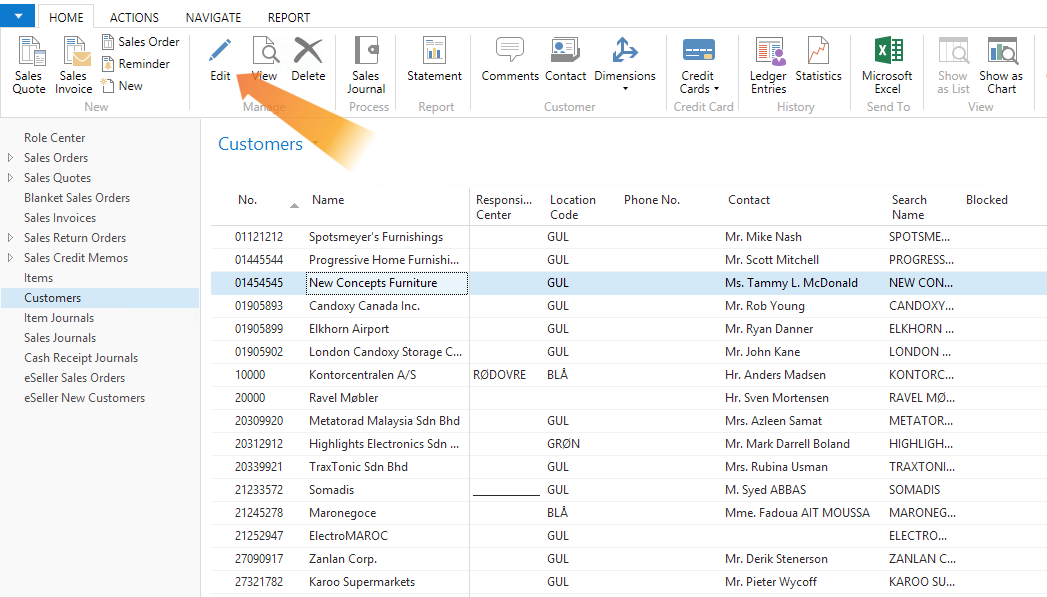This screenshot has height=597, width=1047.
Task: Open Cash Receipt Journals
Action: pos(81,358)
